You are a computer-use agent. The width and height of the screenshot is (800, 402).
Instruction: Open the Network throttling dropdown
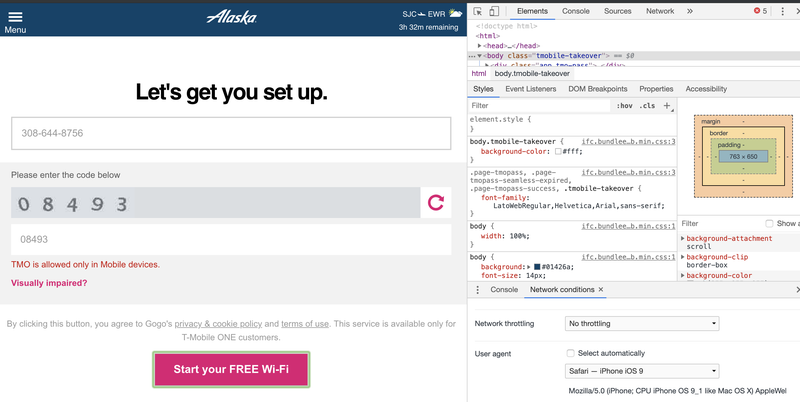(x=642, y=323)
